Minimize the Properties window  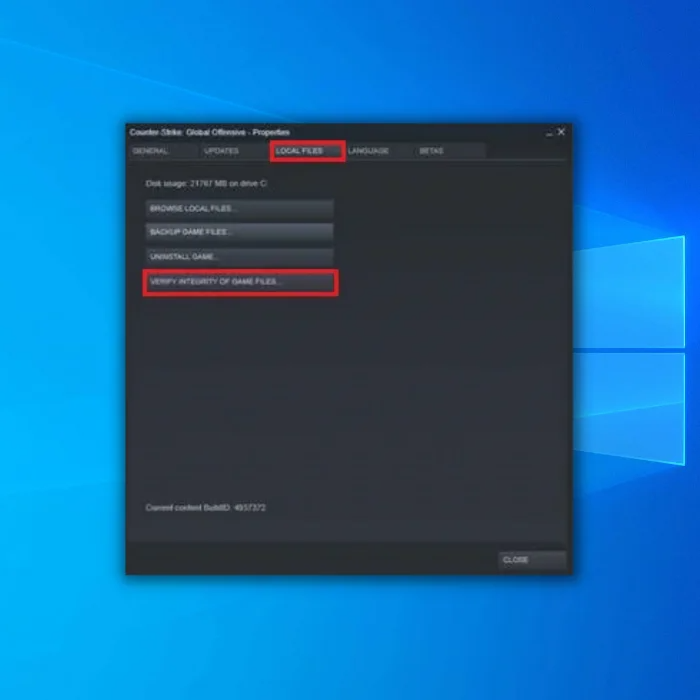click(549, 133)
